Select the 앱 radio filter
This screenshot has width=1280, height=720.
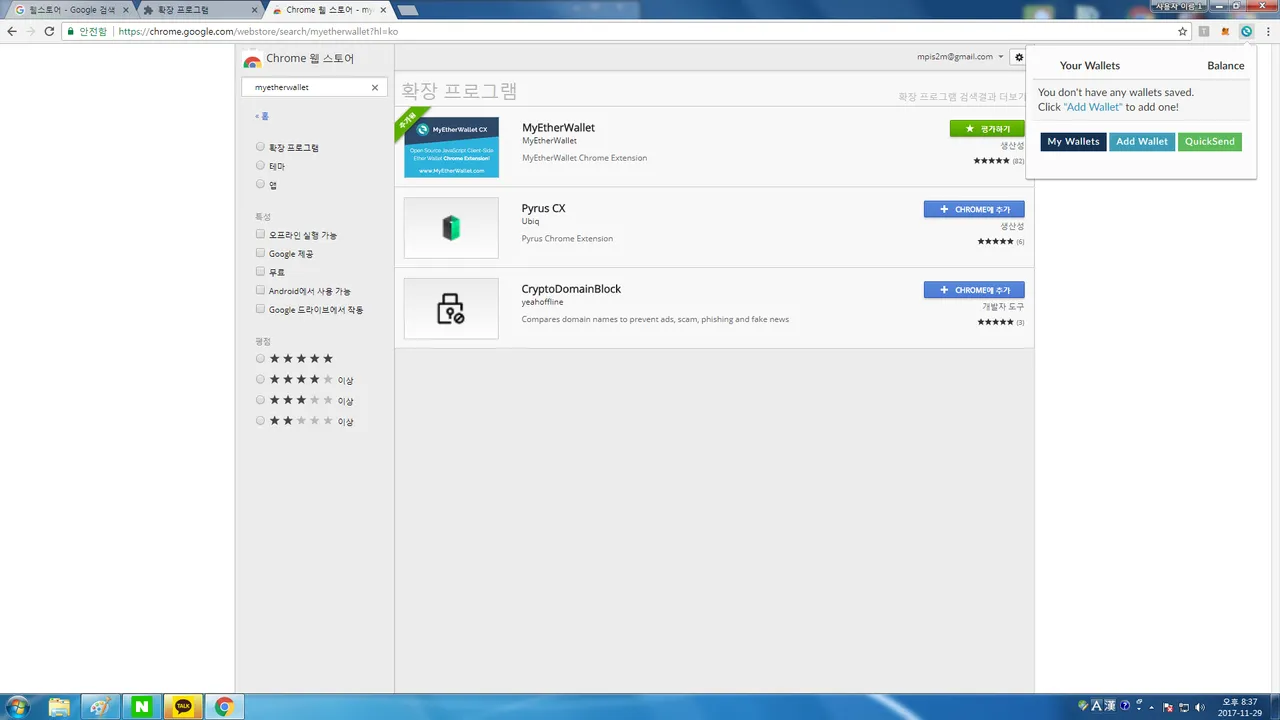point(260,184)
